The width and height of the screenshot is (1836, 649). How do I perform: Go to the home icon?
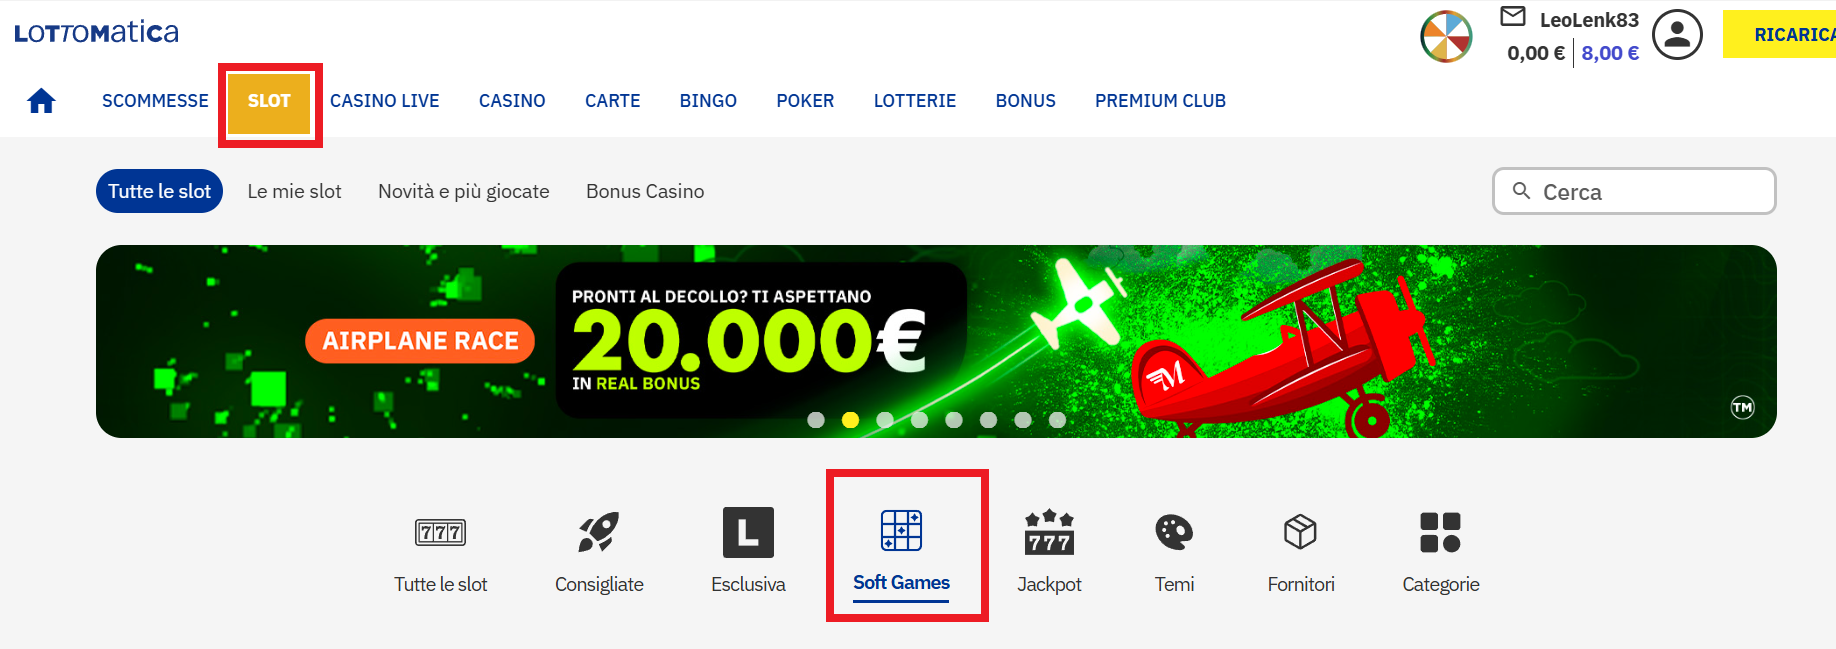click(x=41, y=101)
